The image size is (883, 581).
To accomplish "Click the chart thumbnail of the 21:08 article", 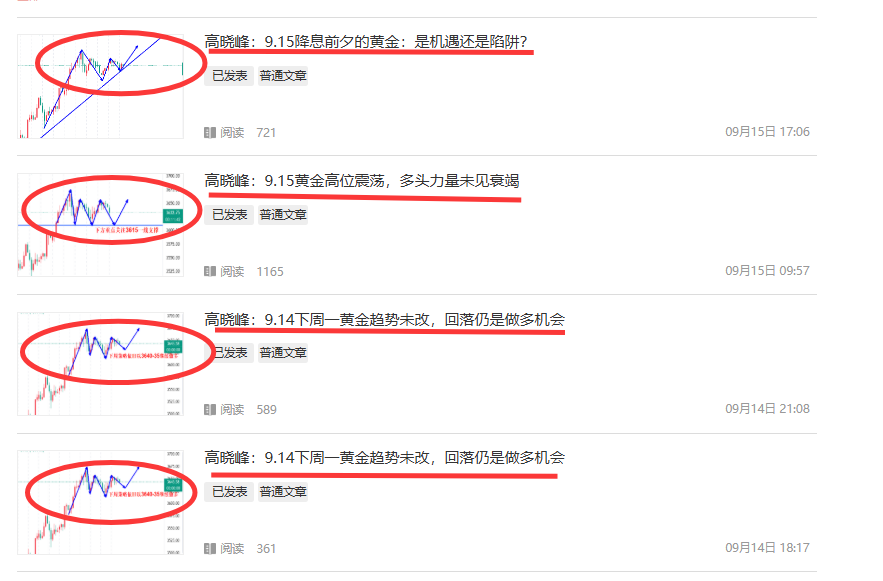I will (100, 364).
